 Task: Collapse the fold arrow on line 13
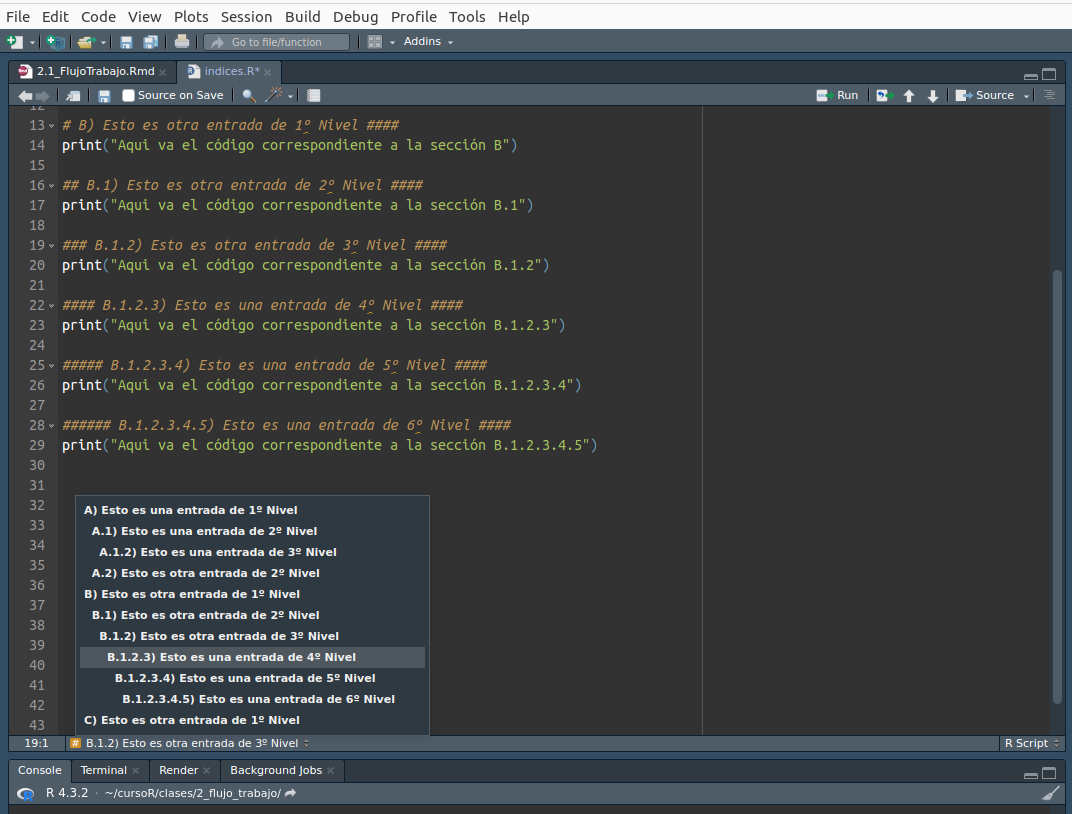pyautogui.click(x=52, y=126)
